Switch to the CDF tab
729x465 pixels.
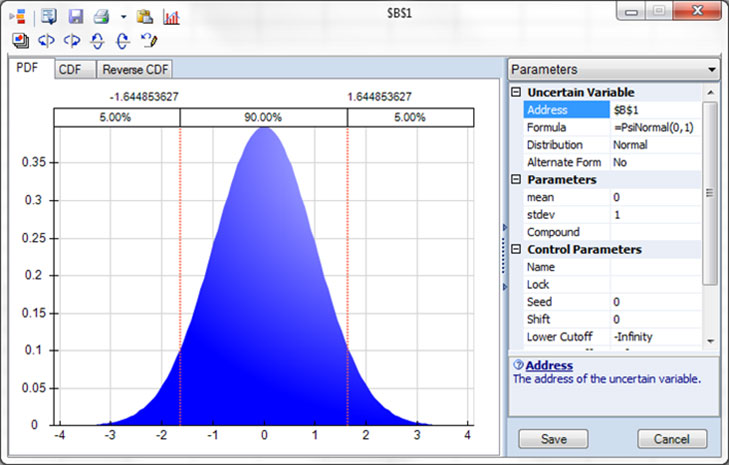69,69
